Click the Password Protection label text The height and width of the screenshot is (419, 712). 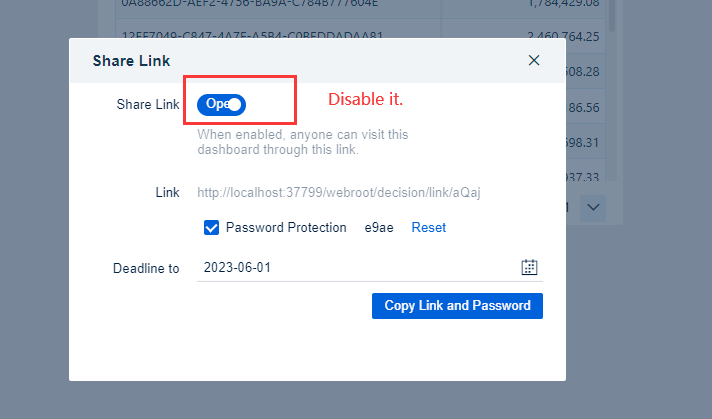(286, 227)
